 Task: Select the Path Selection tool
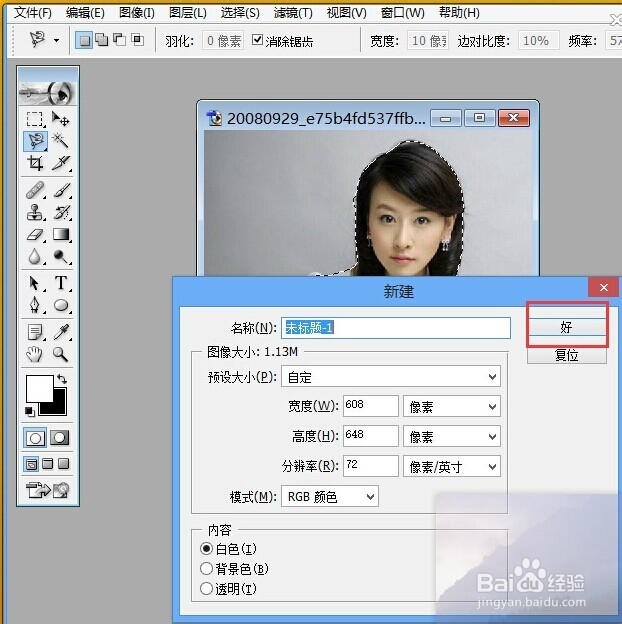coord(35,283)
